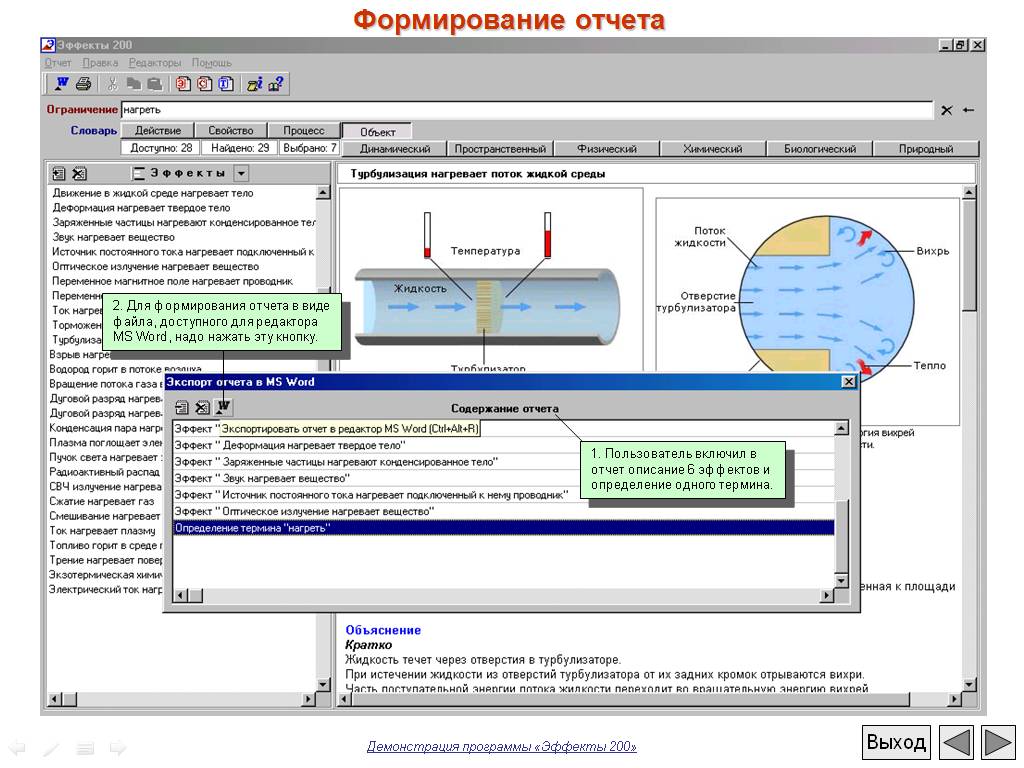Screen dimensions: 1024x768
Task: Open the red Э document icon in toolbar
Action: pyautogui.click(x=184, y=84)
